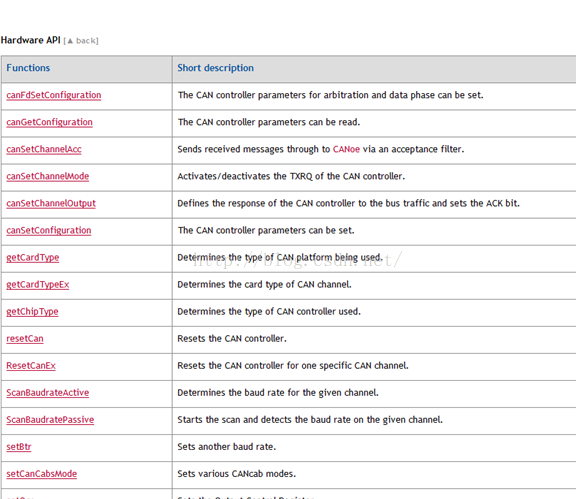Open the setBtr function link
The height and width of the screenshot is (499, 576).
click(19, 447)
